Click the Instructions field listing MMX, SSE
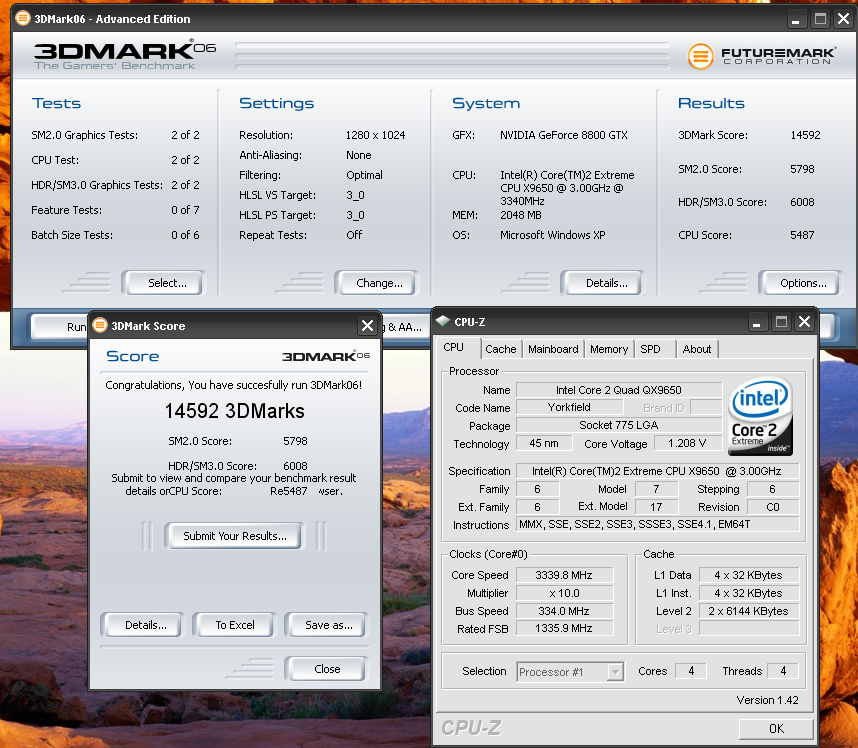 coord(657,524)
